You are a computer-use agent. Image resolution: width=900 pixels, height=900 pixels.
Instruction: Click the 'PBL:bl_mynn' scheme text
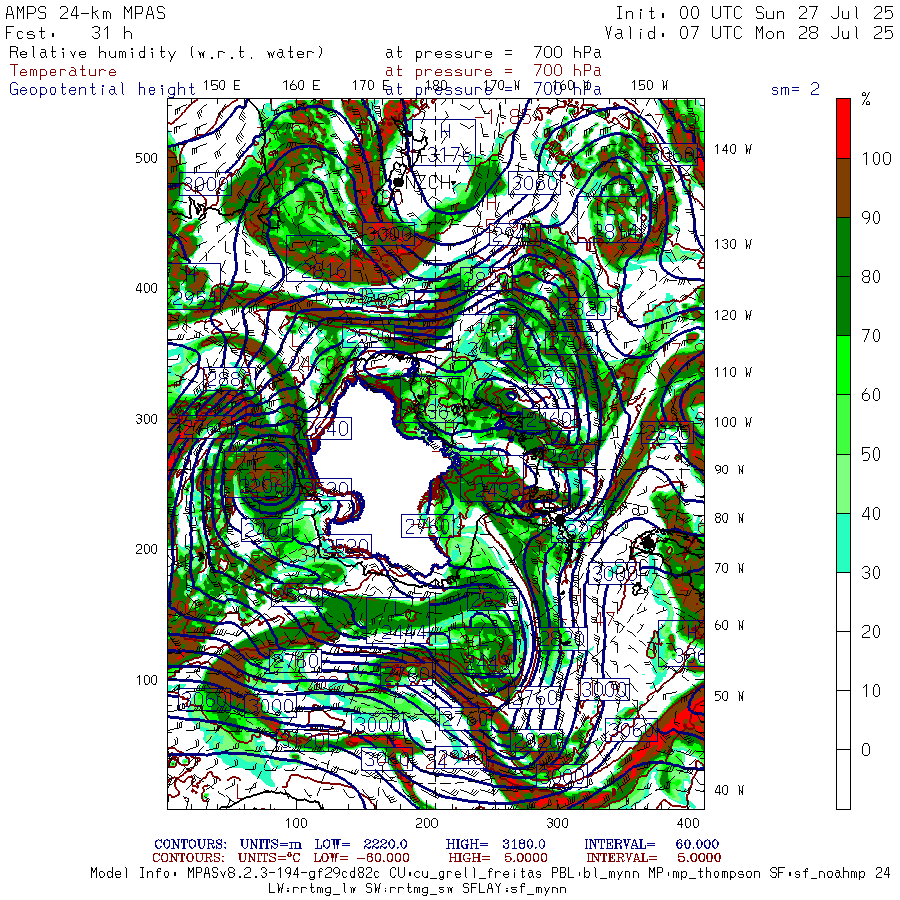click(x=592, y=874)
